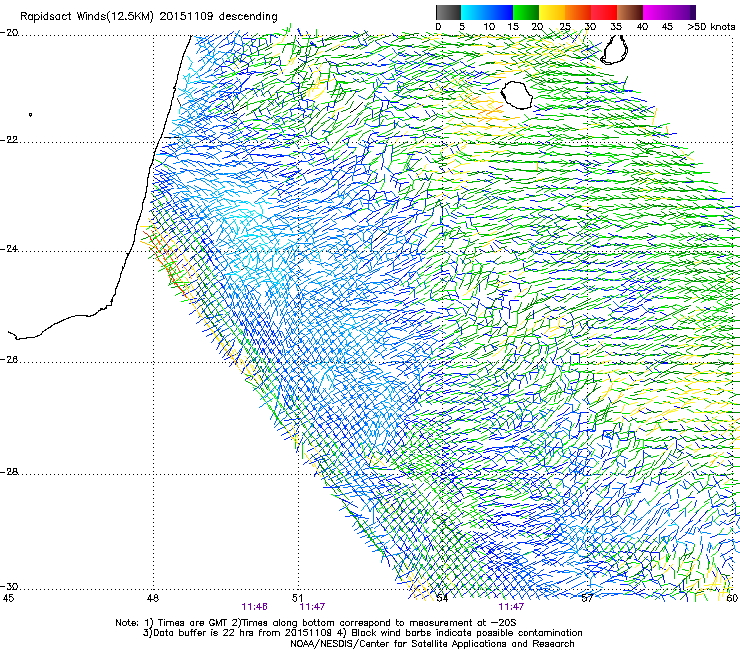740x650 pixels.
Task: Click the 60 longitude axis label
Action: 732,598
